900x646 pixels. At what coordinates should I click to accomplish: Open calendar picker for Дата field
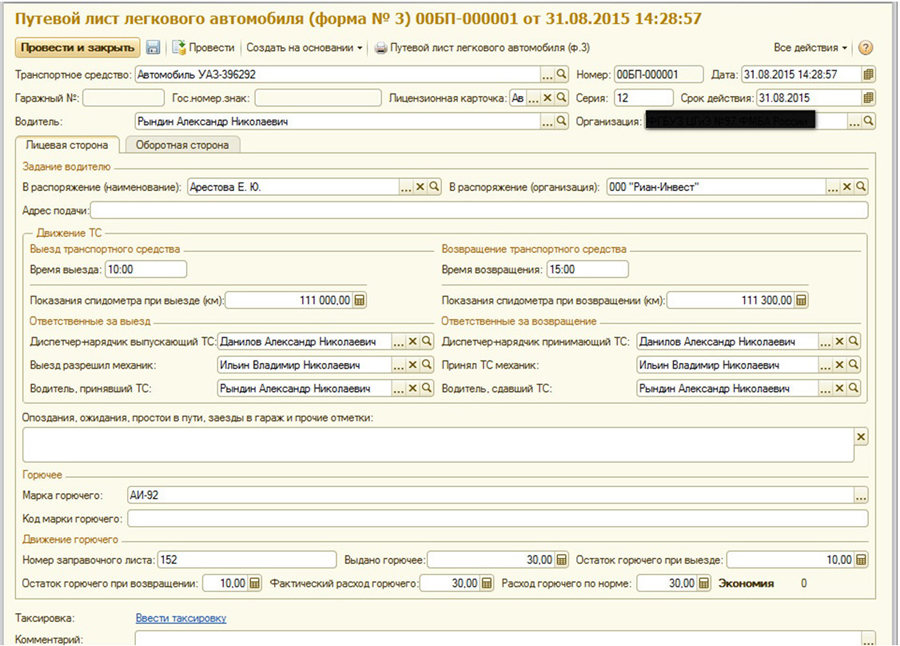click(x=868, y=74)
